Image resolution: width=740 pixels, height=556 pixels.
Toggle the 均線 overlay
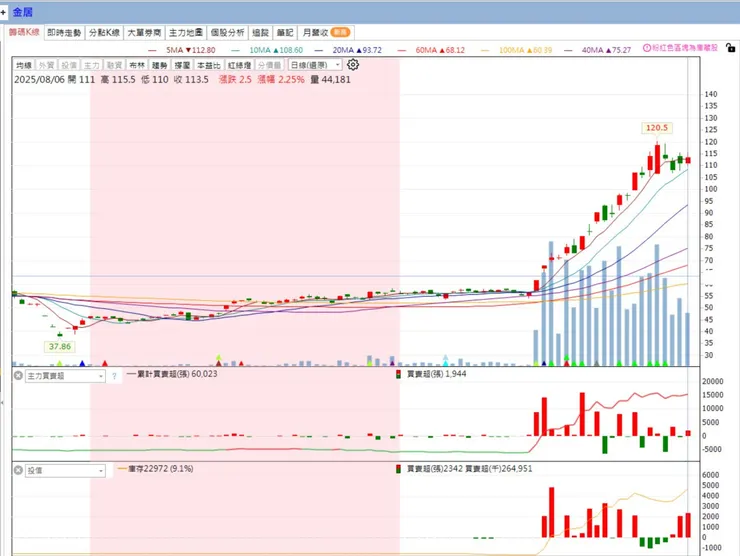point(24,65)
